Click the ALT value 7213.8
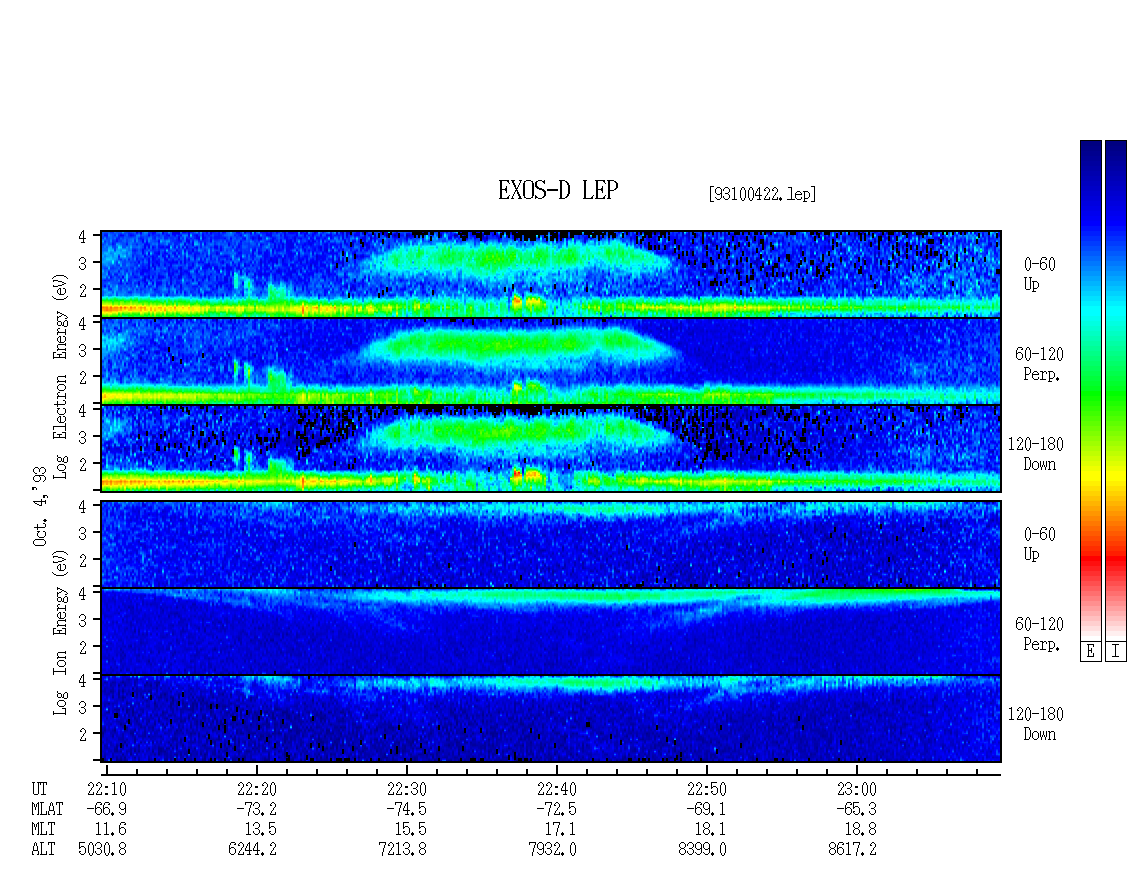 click(402, 850)
